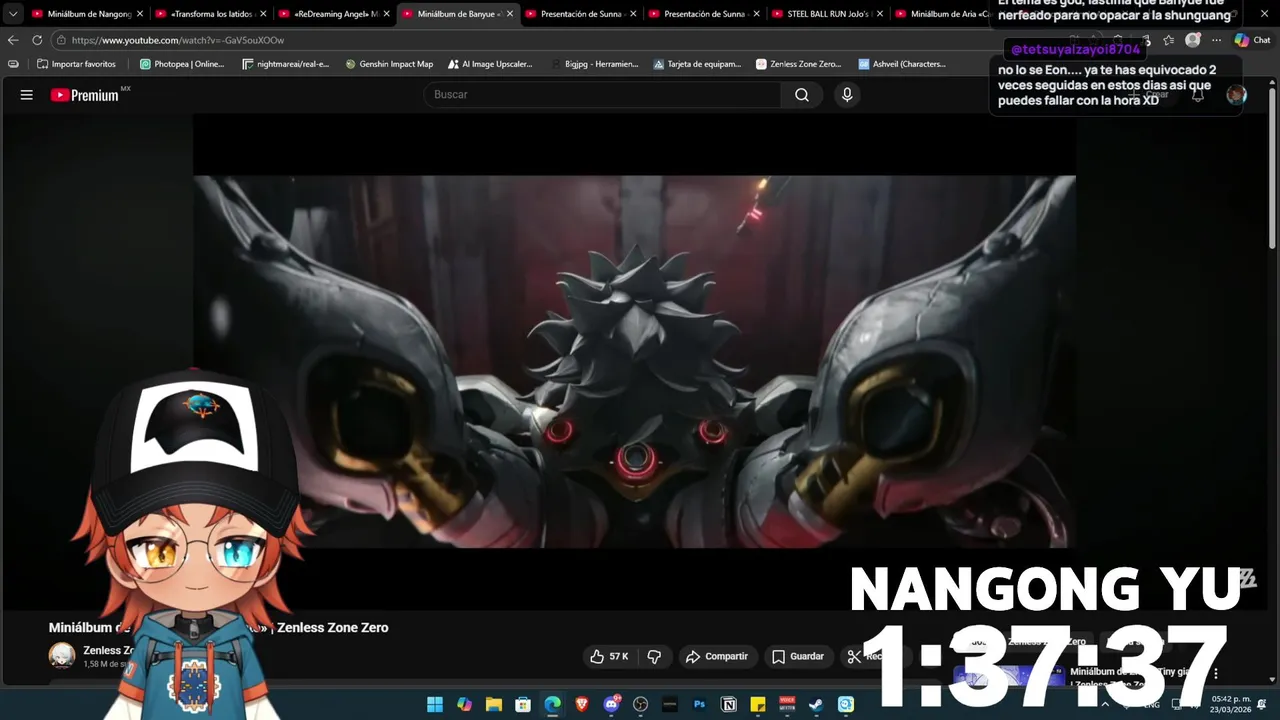
Task: Open the Photopea Online bookmark
Action: [x=181, y=64]
